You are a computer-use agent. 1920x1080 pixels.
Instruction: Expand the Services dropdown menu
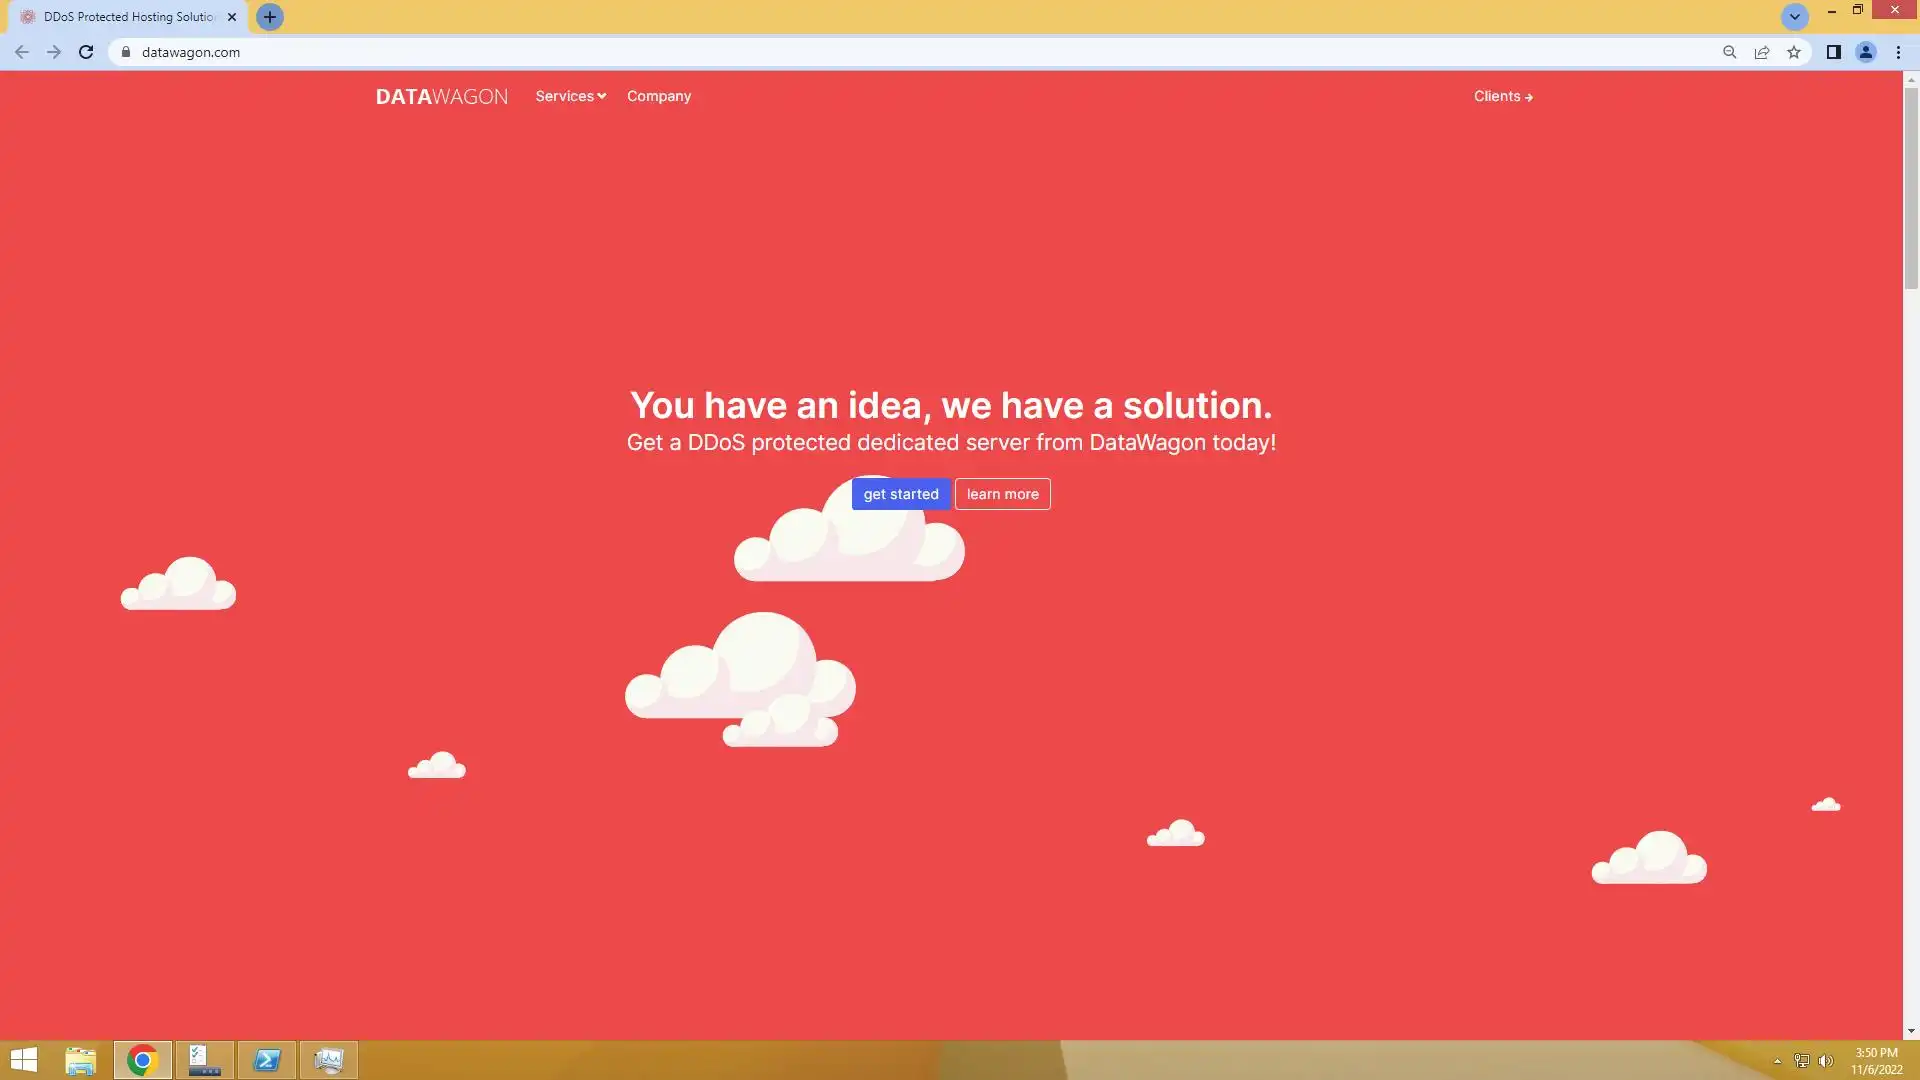(x=570, y=96)
